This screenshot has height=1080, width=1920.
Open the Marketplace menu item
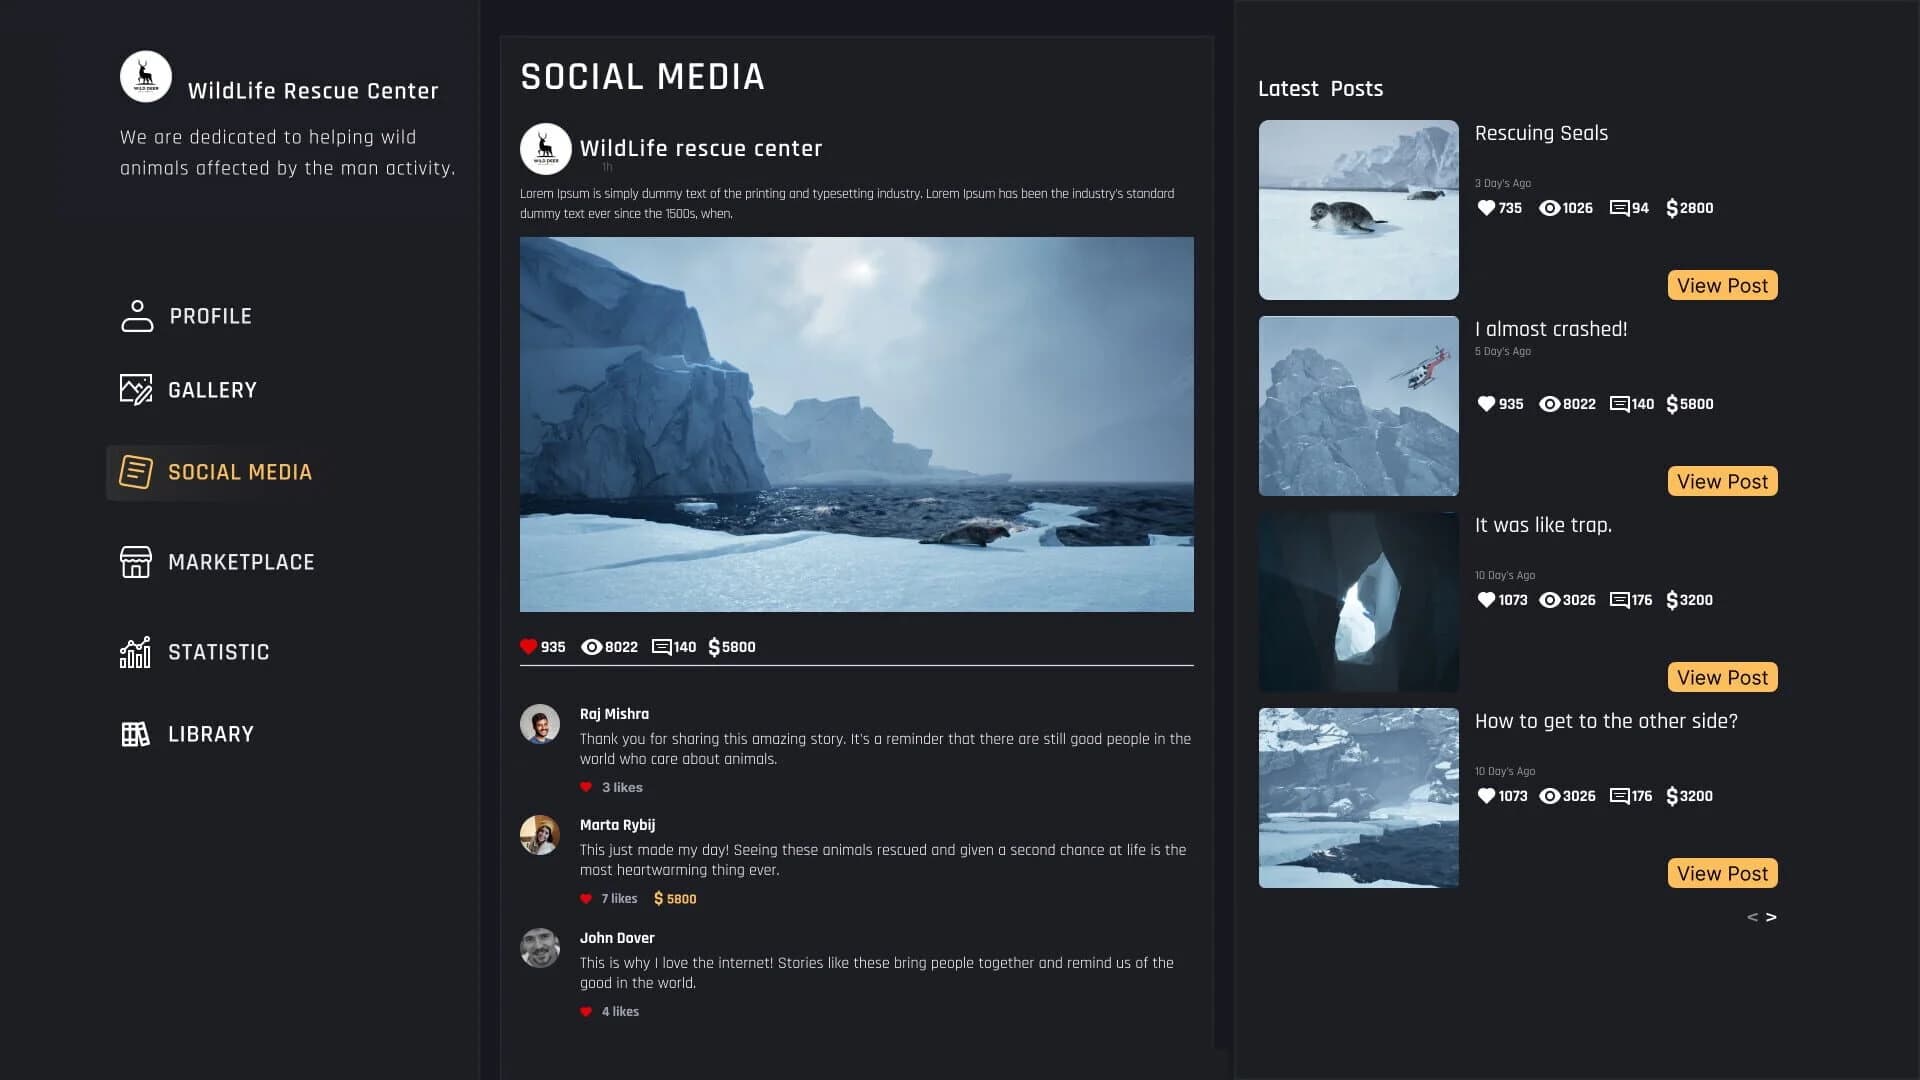click(241, 562)
